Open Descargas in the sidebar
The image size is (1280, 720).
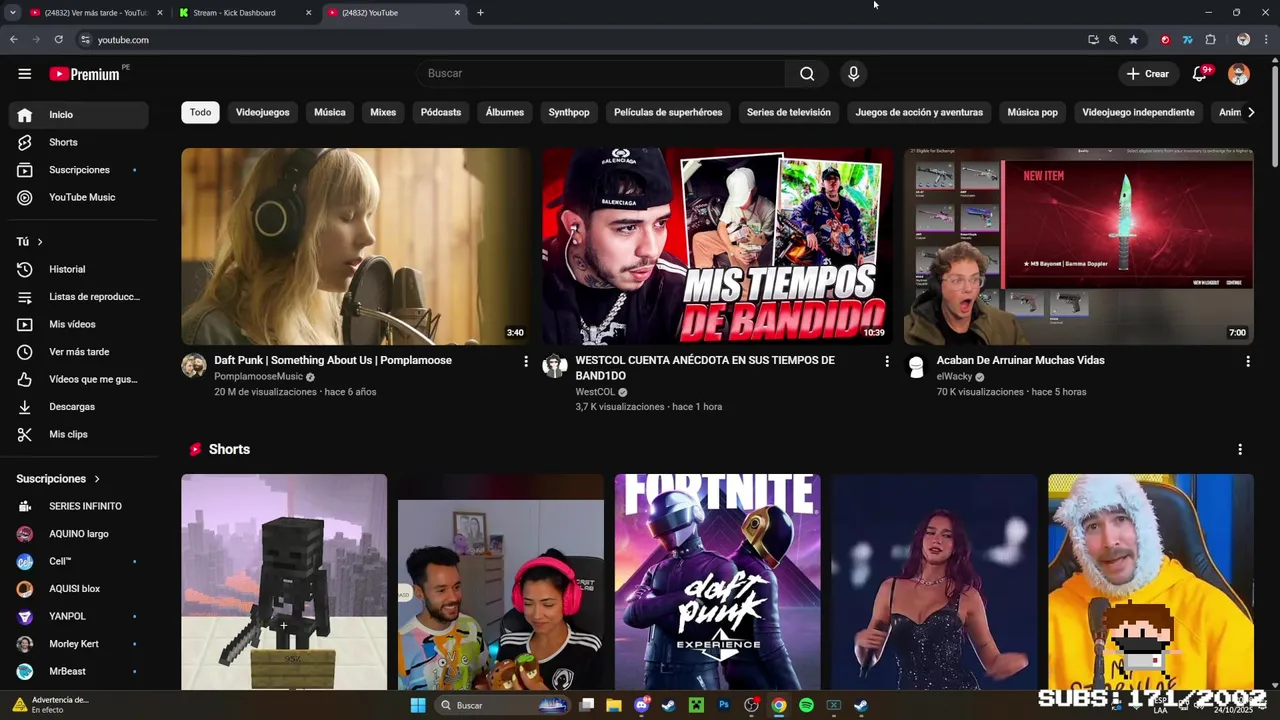coord(79,407)
